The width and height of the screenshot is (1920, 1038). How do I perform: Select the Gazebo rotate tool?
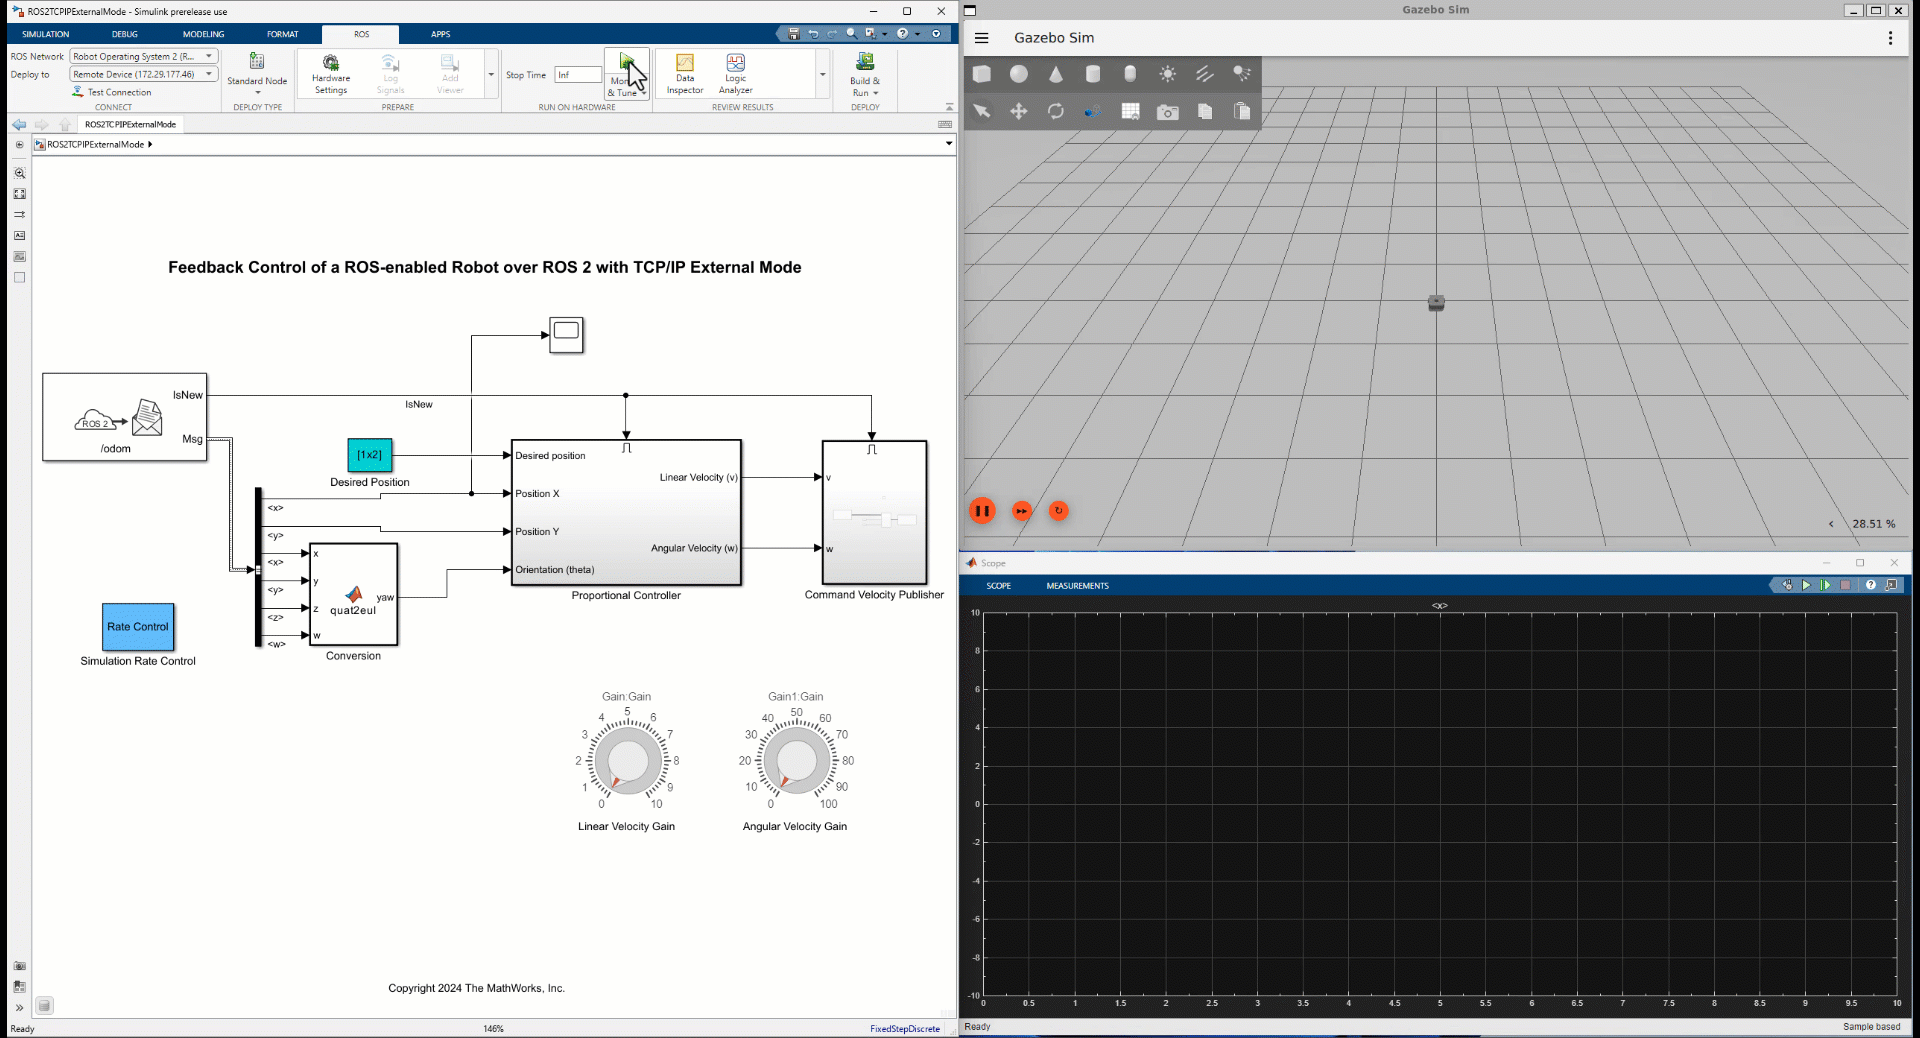tap(1055, 112)
